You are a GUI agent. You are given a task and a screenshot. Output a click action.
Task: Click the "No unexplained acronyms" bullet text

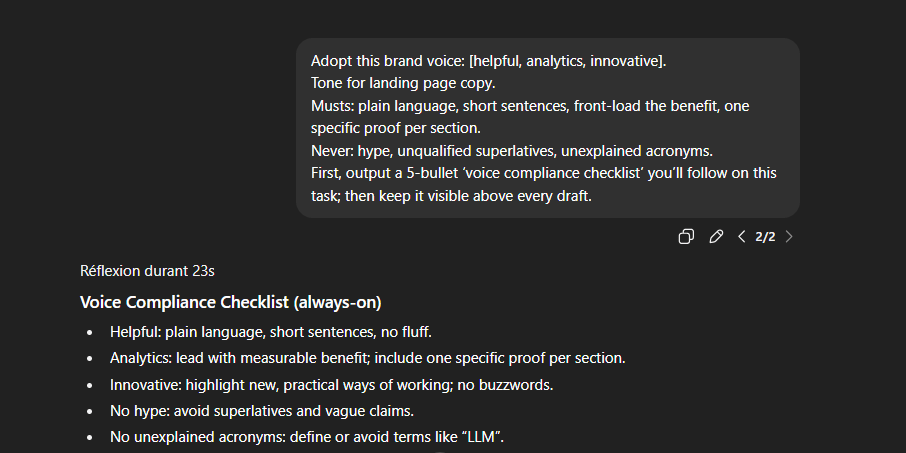307,437
